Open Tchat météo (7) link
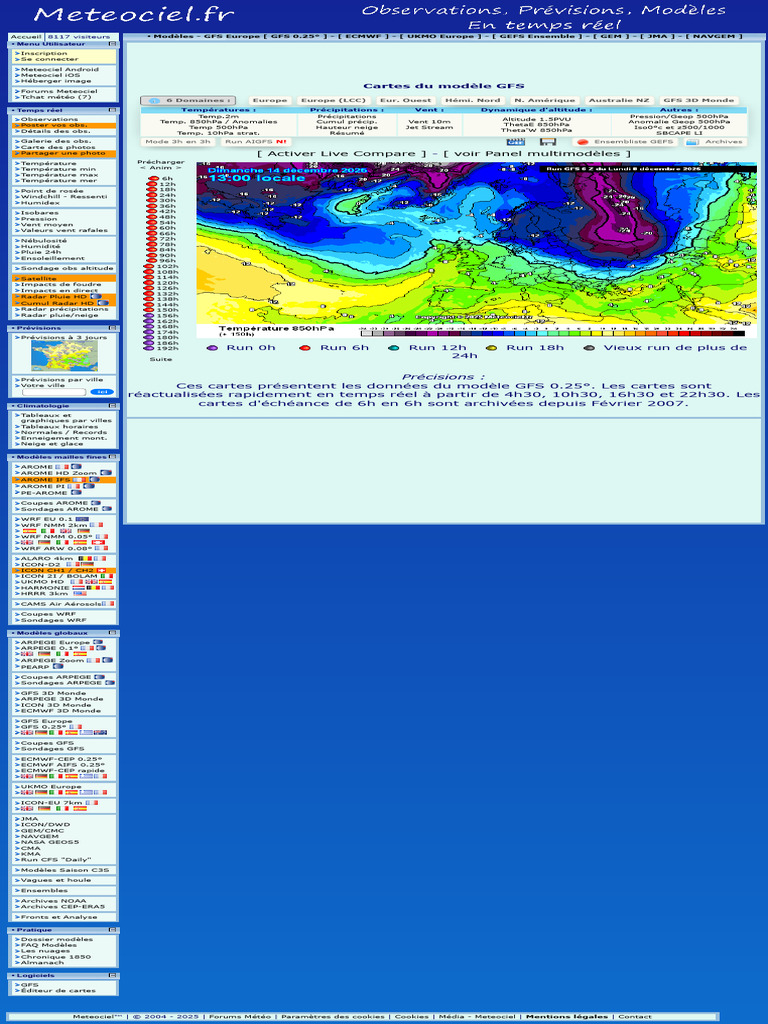The height and width of the screenshot is (1024, 768). 56,97
